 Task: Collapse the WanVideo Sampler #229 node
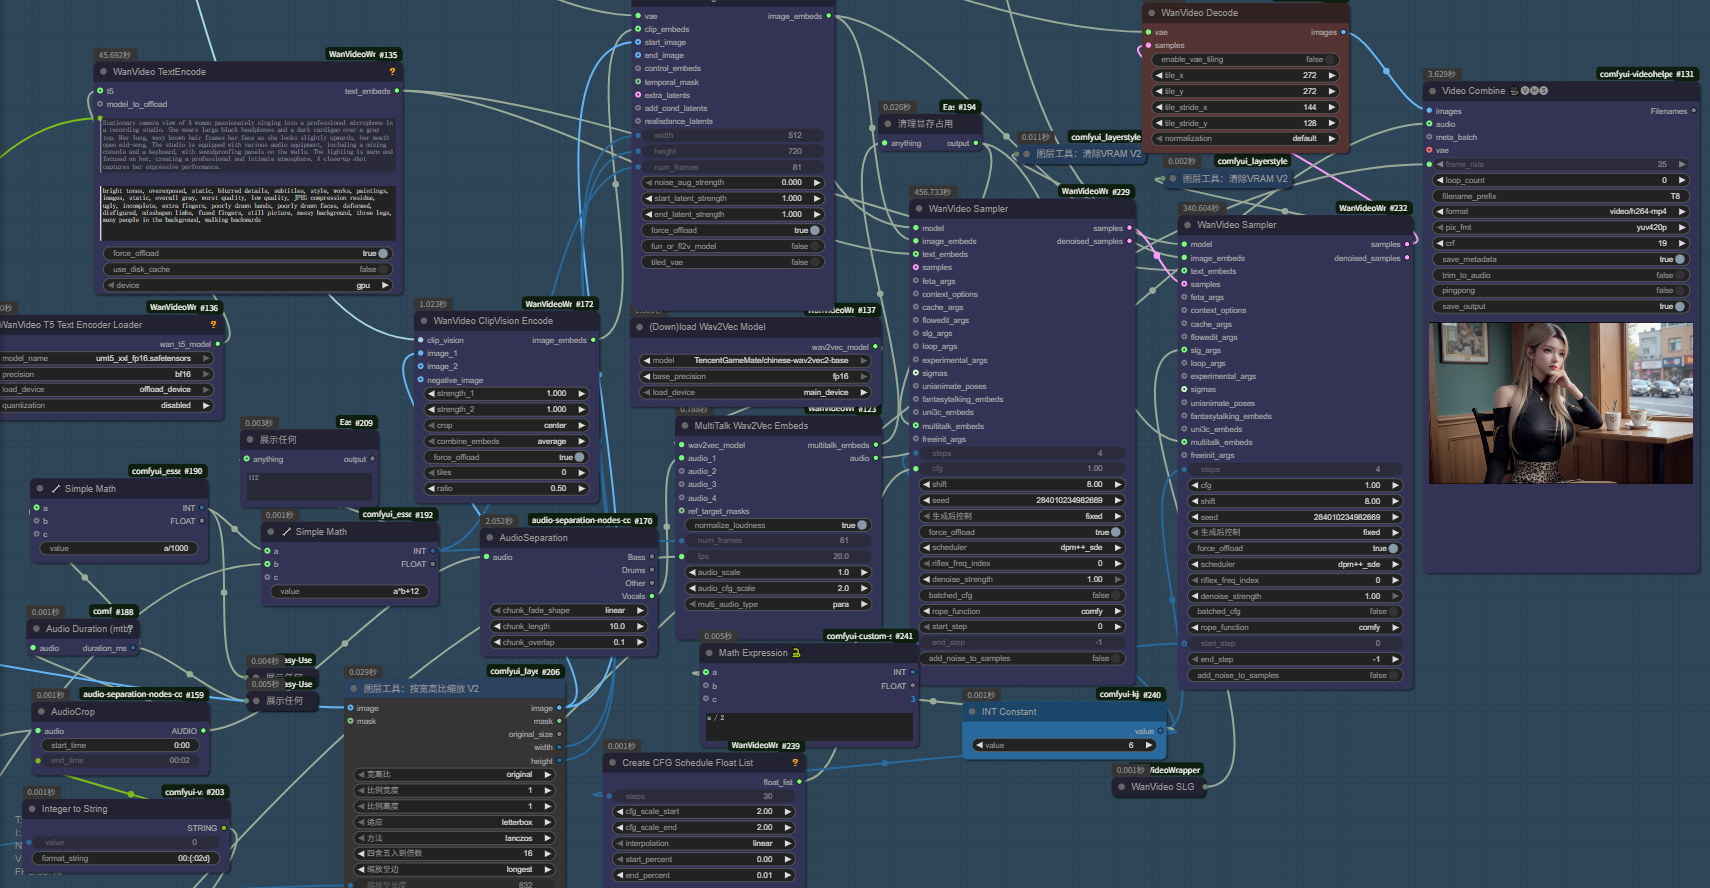(917, 209)
